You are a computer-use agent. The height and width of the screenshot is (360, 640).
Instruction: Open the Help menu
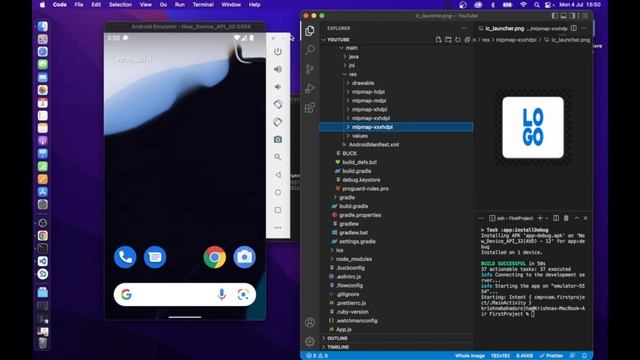254,4
